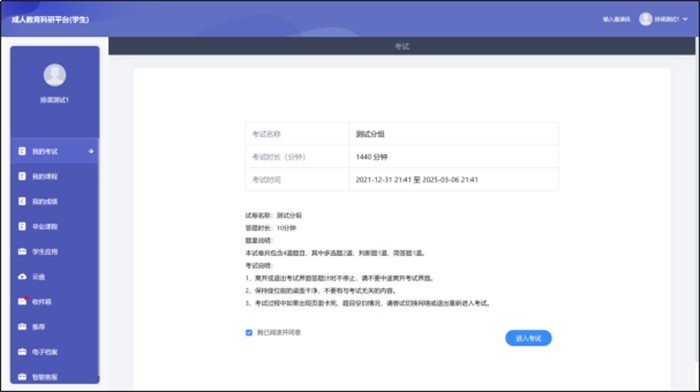
Task: Click the 收件箱 envelope icon
Action: click(22, 301)
